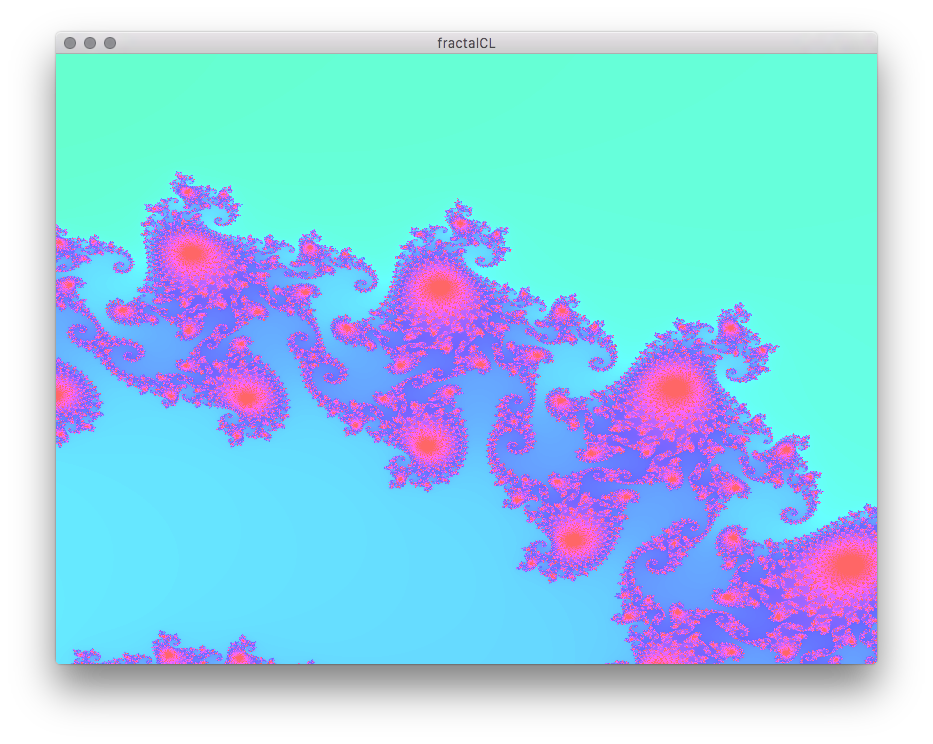Click the gray minimize button in title bar
This screenshot has width=933, height=744.
click(90, 43)
